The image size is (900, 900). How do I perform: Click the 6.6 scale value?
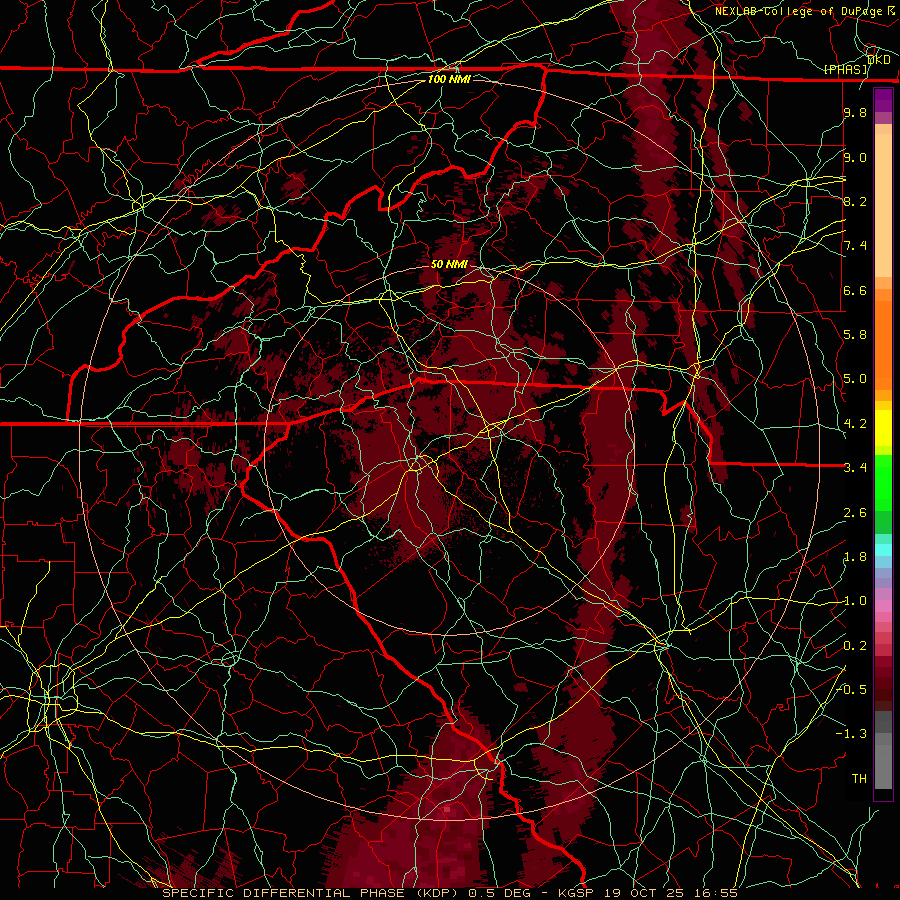[x=855, y=290]
